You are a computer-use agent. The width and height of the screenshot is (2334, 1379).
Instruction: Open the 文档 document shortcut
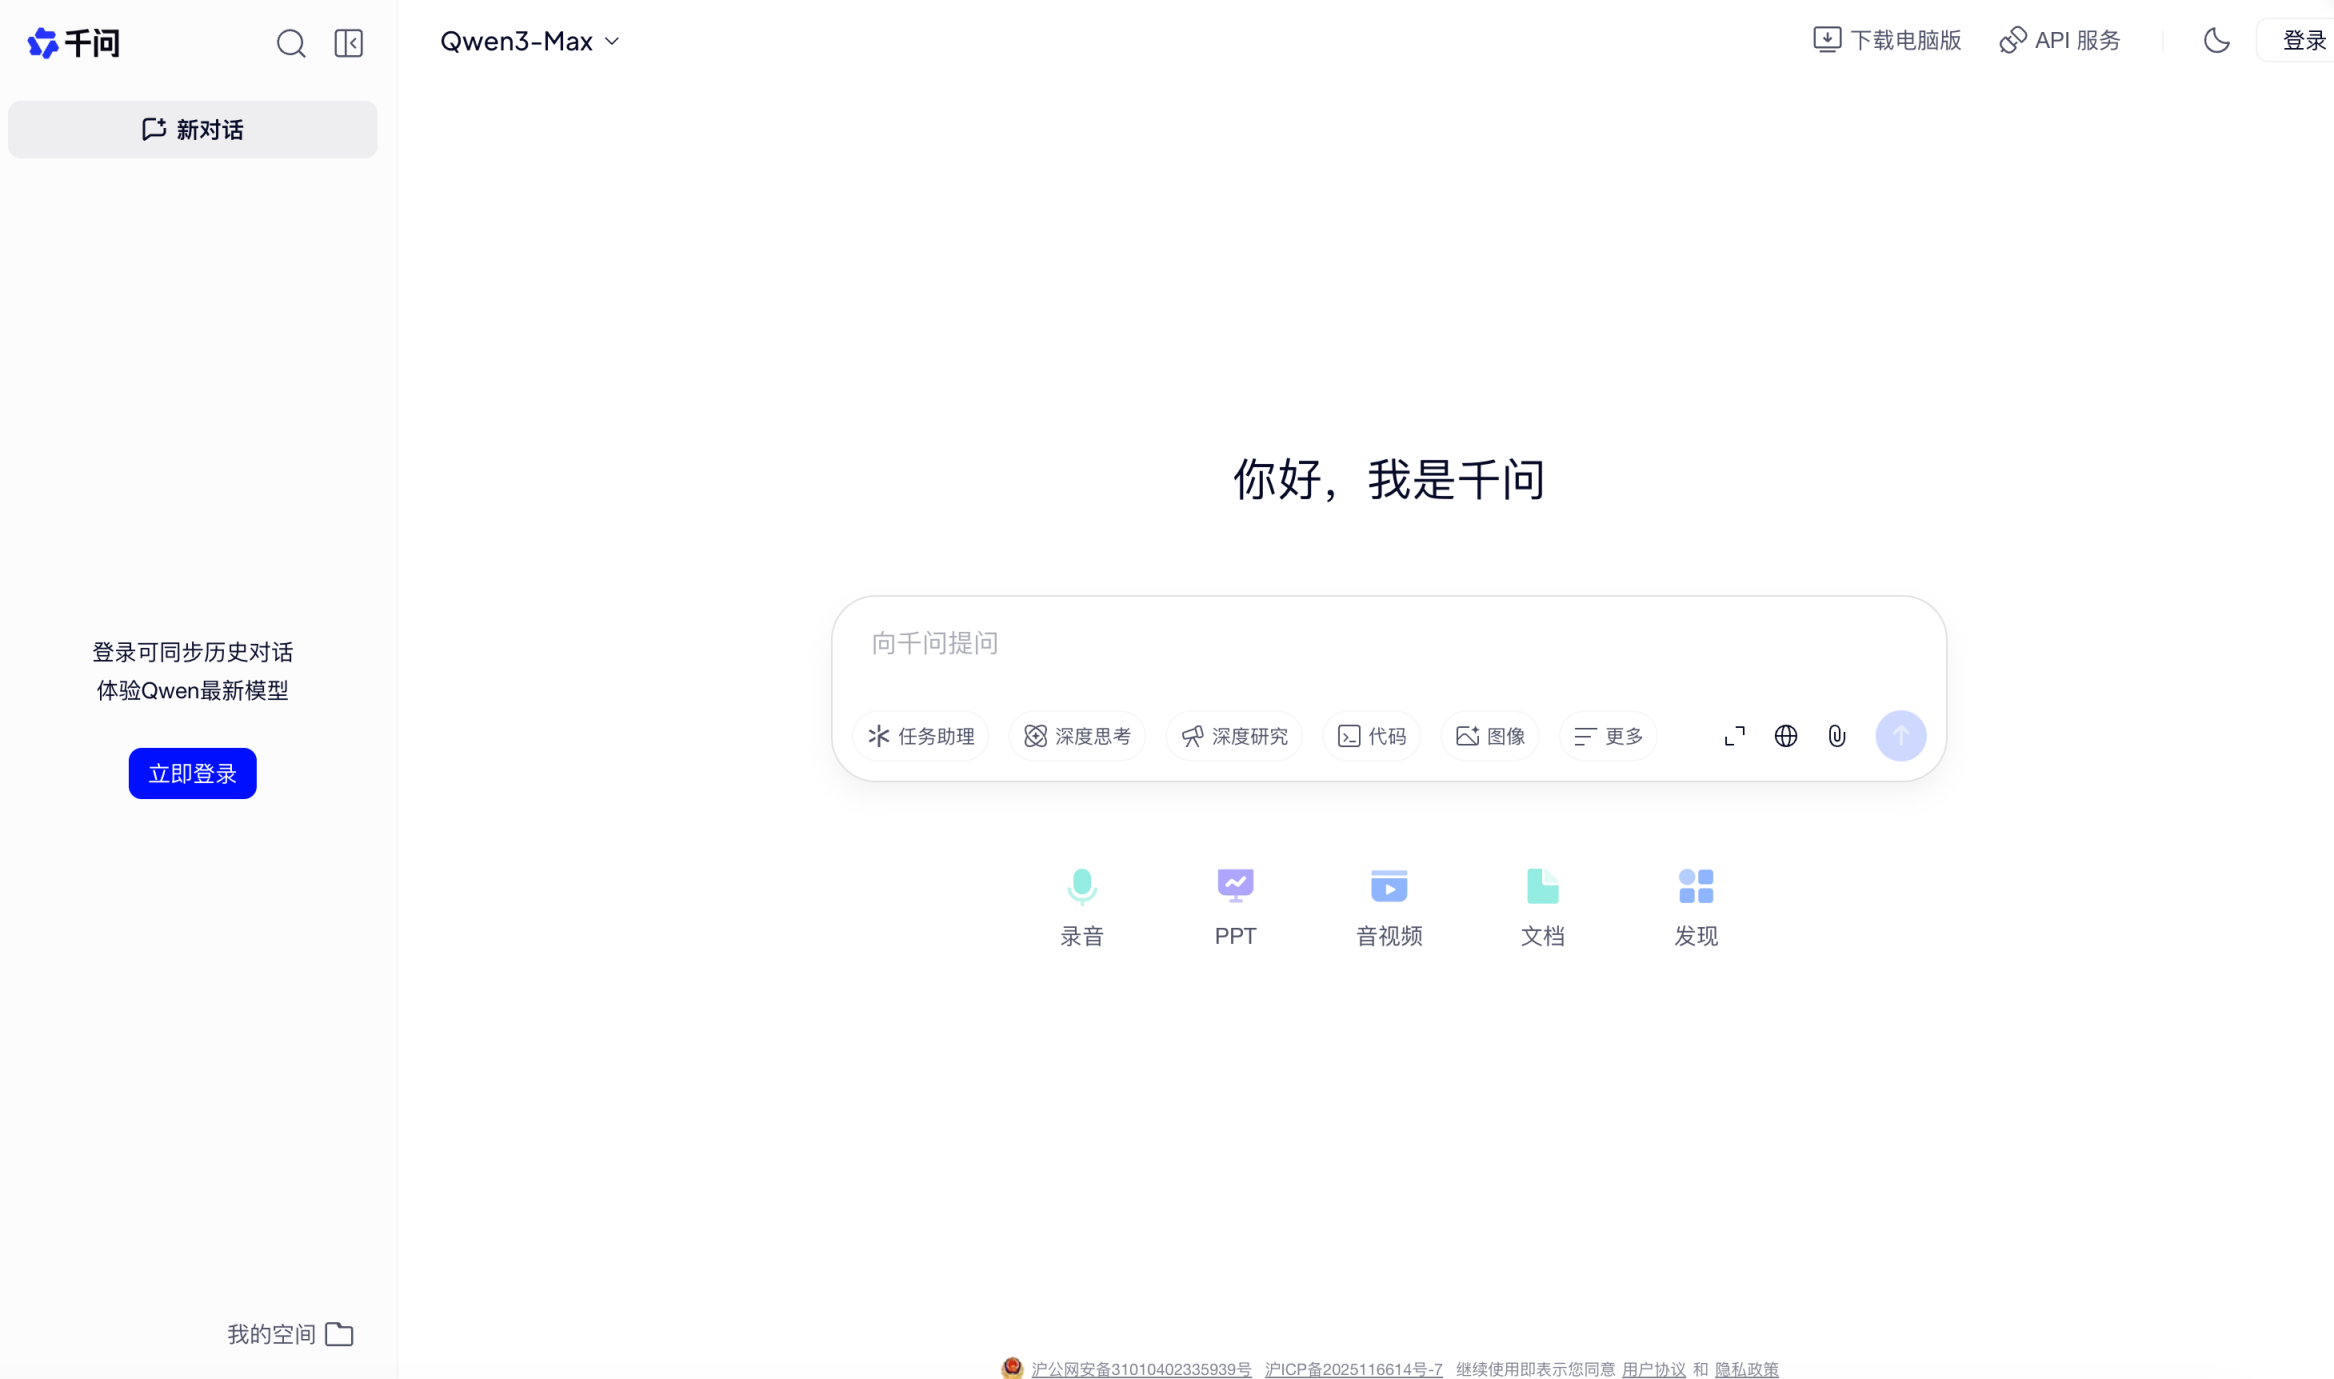pos(1543,907)
